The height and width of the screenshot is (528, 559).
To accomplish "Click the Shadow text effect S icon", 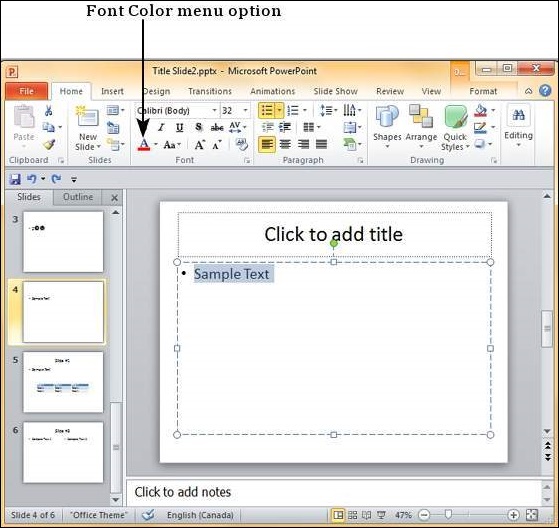I will pyautogui.click(x=199, y=127).
